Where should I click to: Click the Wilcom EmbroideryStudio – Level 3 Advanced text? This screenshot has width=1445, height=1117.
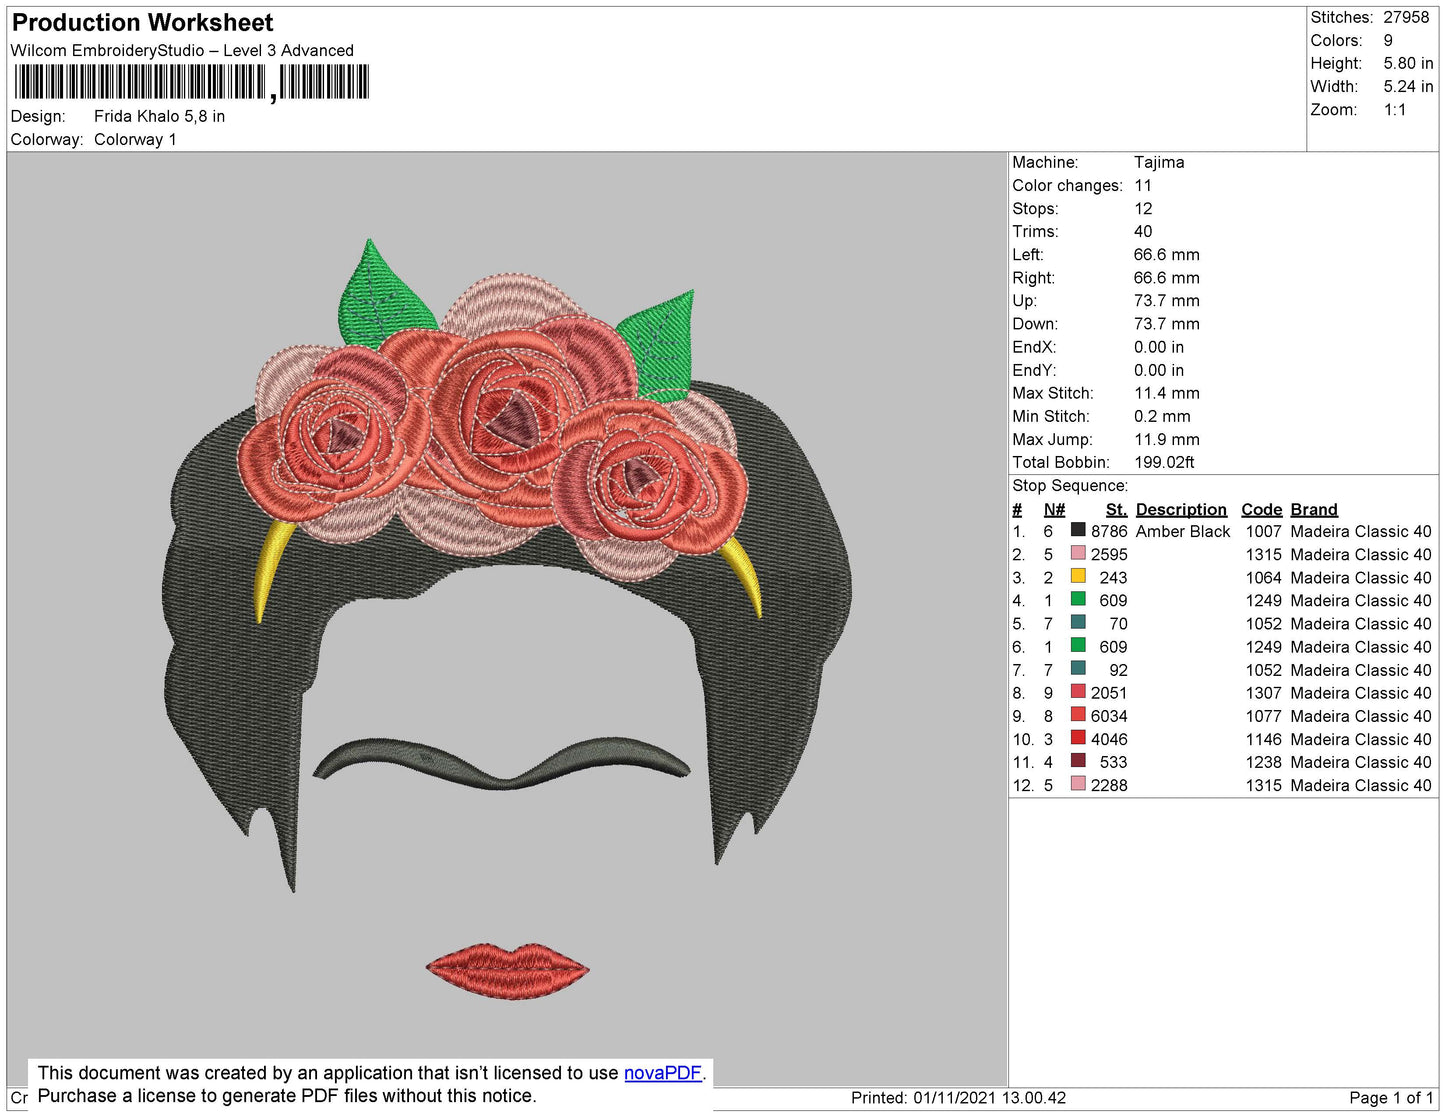coord(182,51)
